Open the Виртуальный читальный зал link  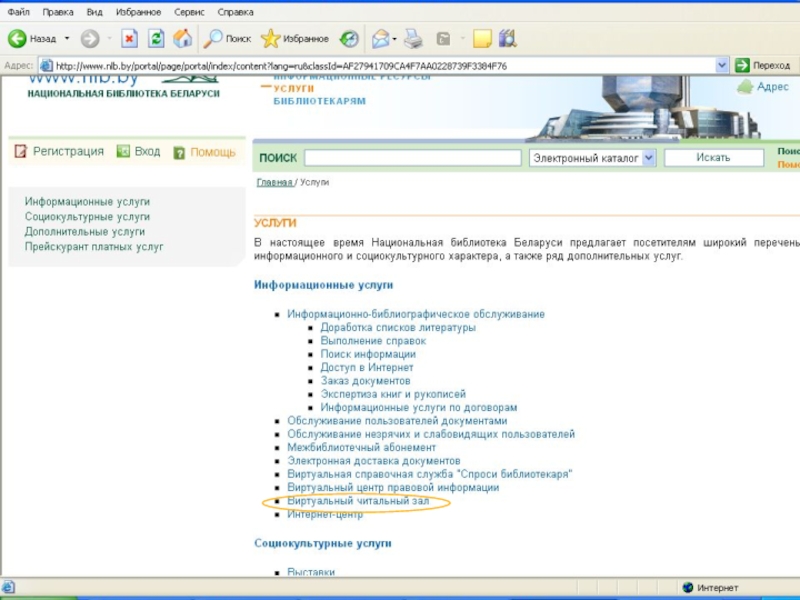coord(358,501)
